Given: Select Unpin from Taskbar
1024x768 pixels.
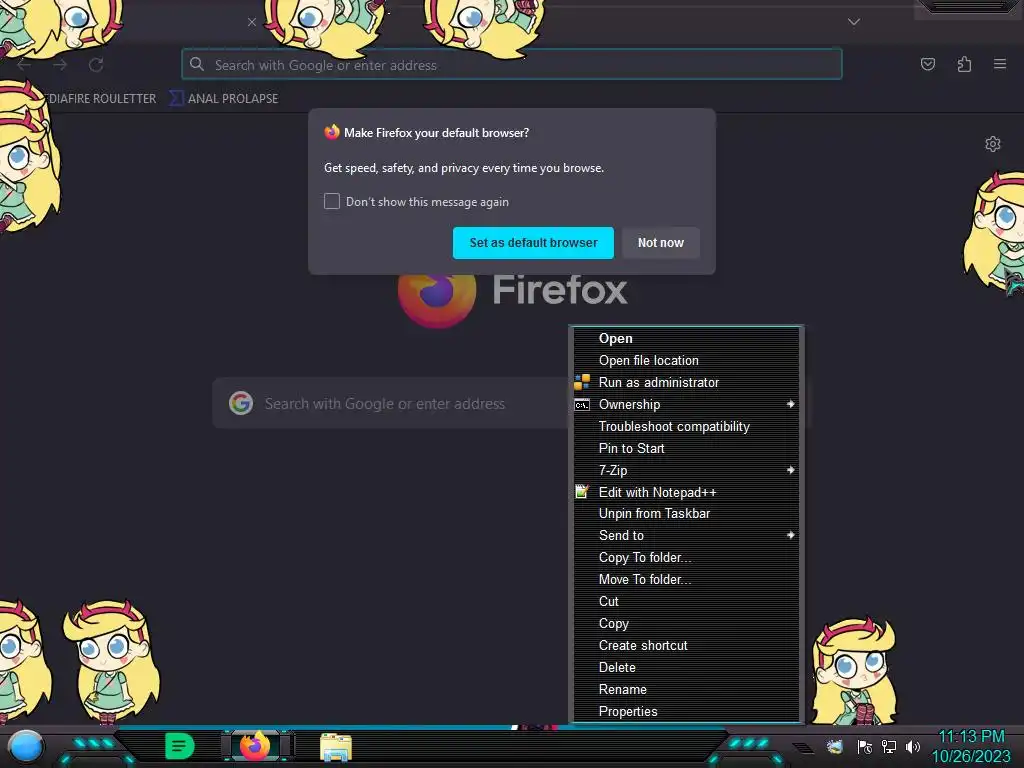Looking at the screenshot, I should (686, 513).
